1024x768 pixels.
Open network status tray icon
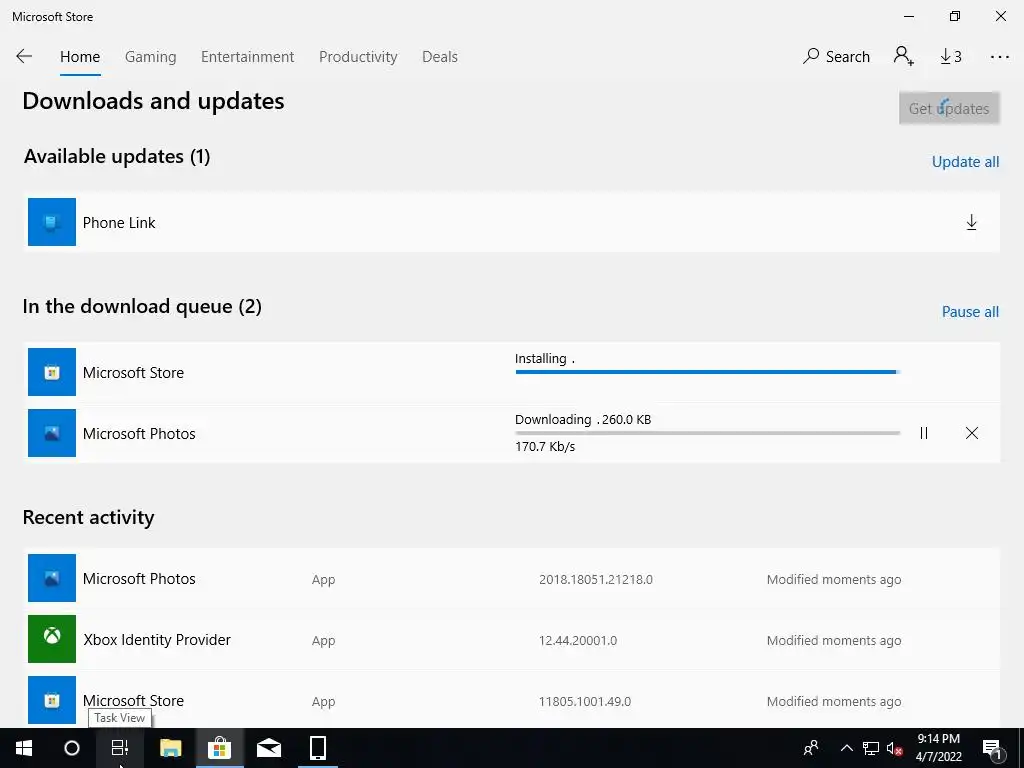[x=871, y=748]
